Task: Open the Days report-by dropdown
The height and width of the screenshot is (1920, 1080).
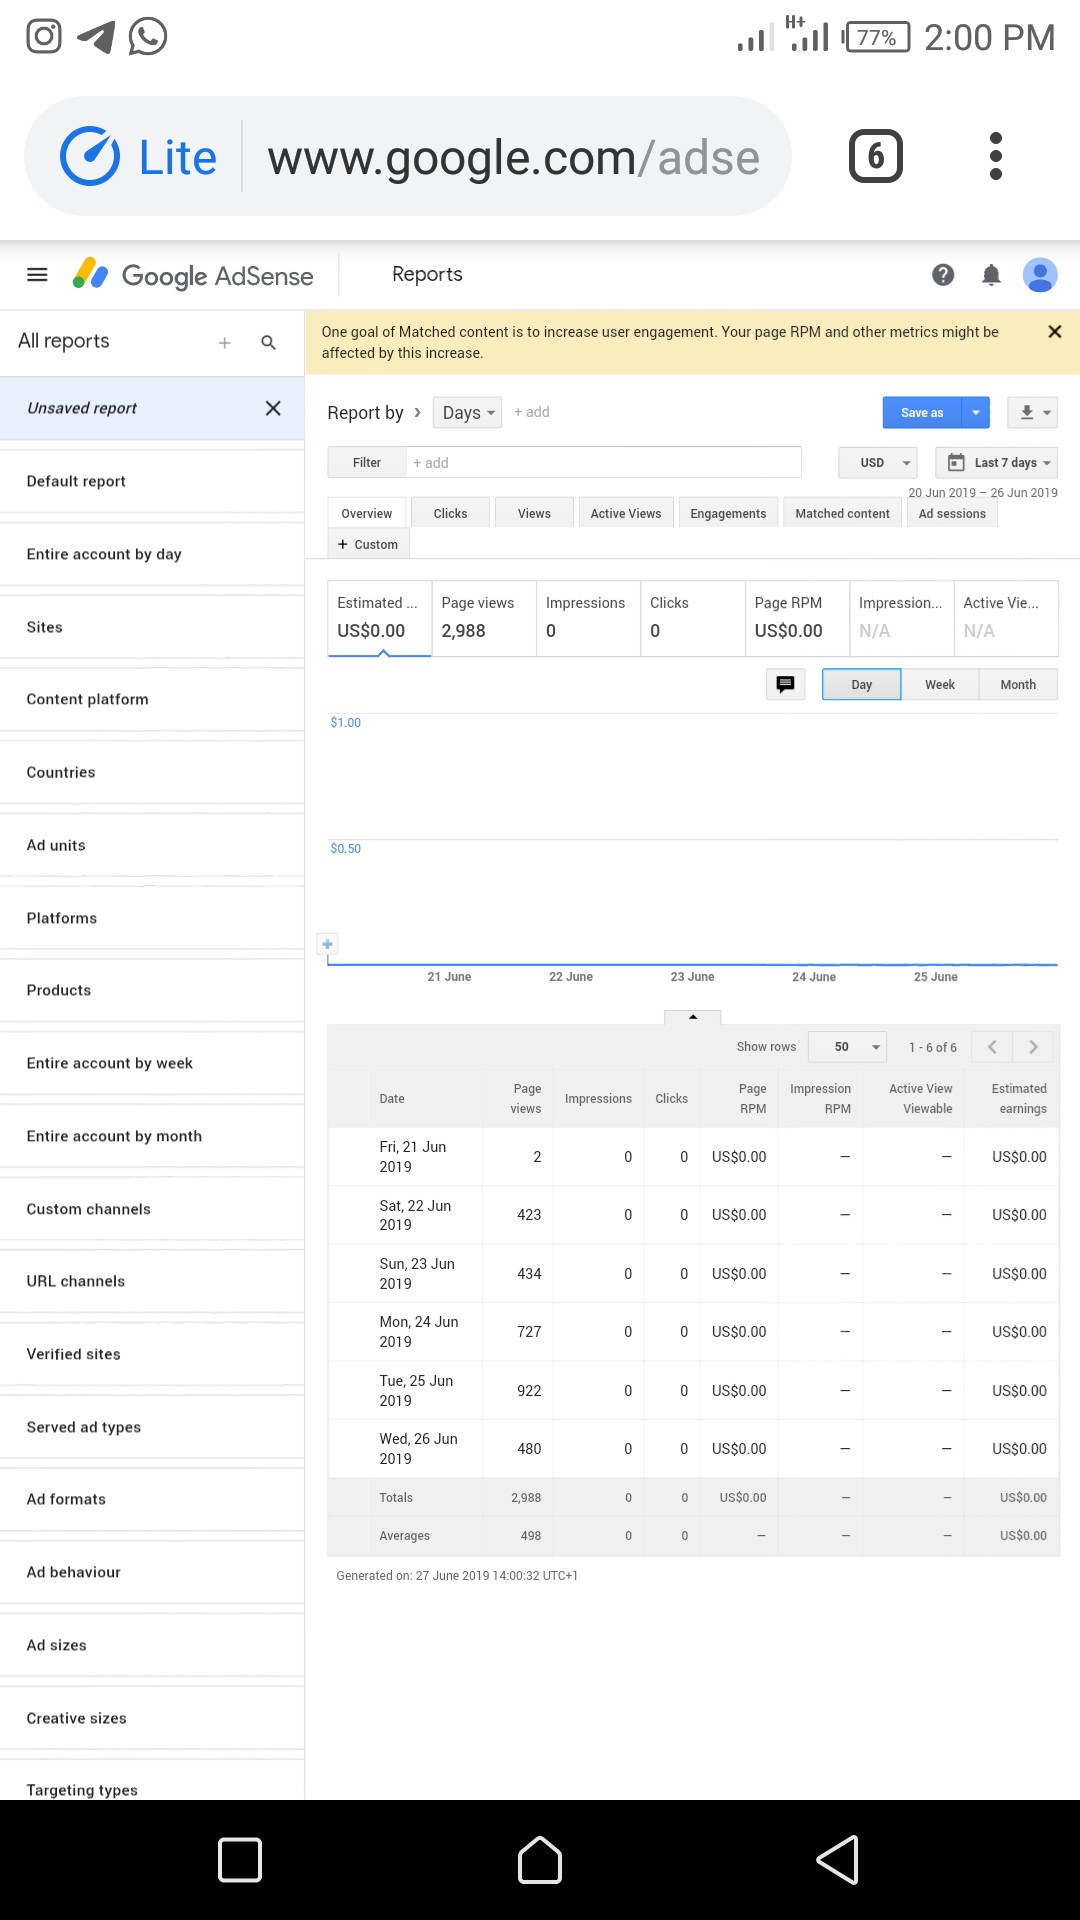Action: pos(468,413)
